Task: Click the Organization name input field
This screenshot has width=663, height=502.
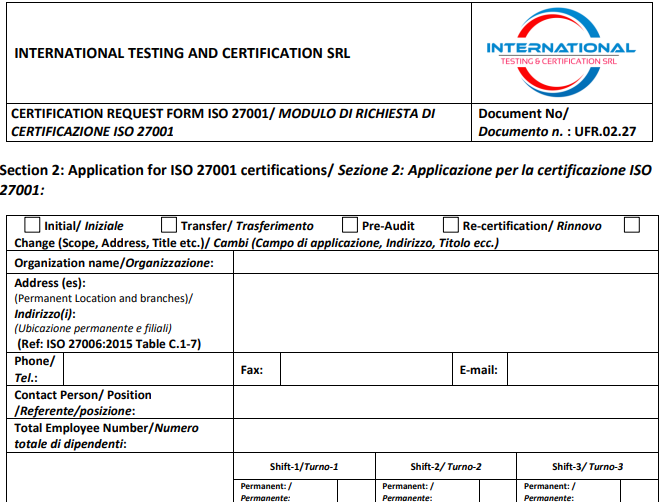Action: click(x=446, y=262)
